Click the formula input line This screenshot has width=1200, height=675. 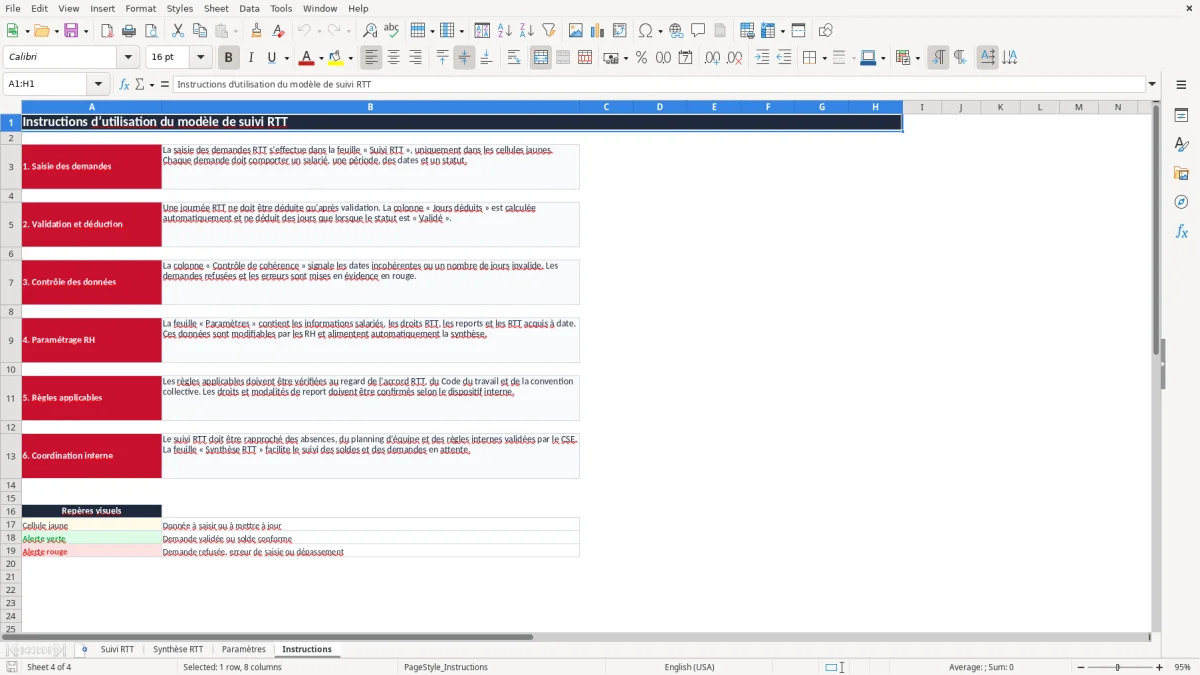coord(658,85)
